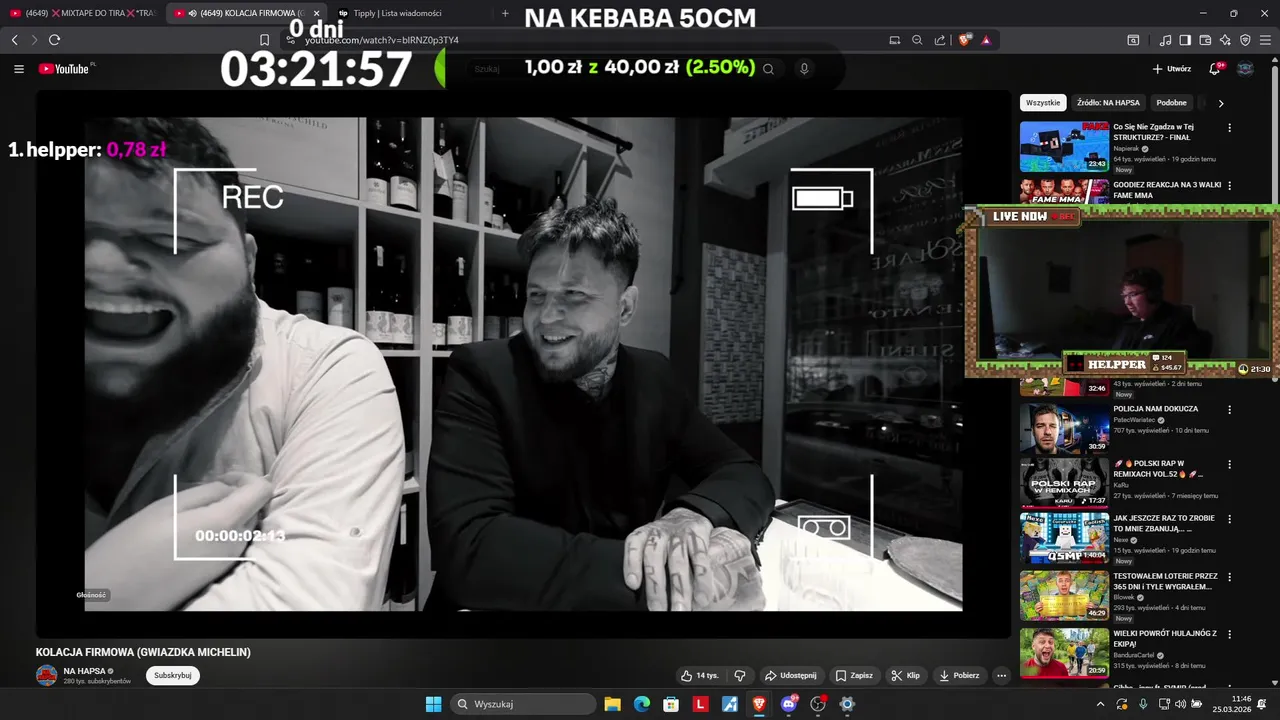1280x720 pixels.
Task: Open the Co Się Nie Zgadza thumbnail
Action: coord(1064,147)
